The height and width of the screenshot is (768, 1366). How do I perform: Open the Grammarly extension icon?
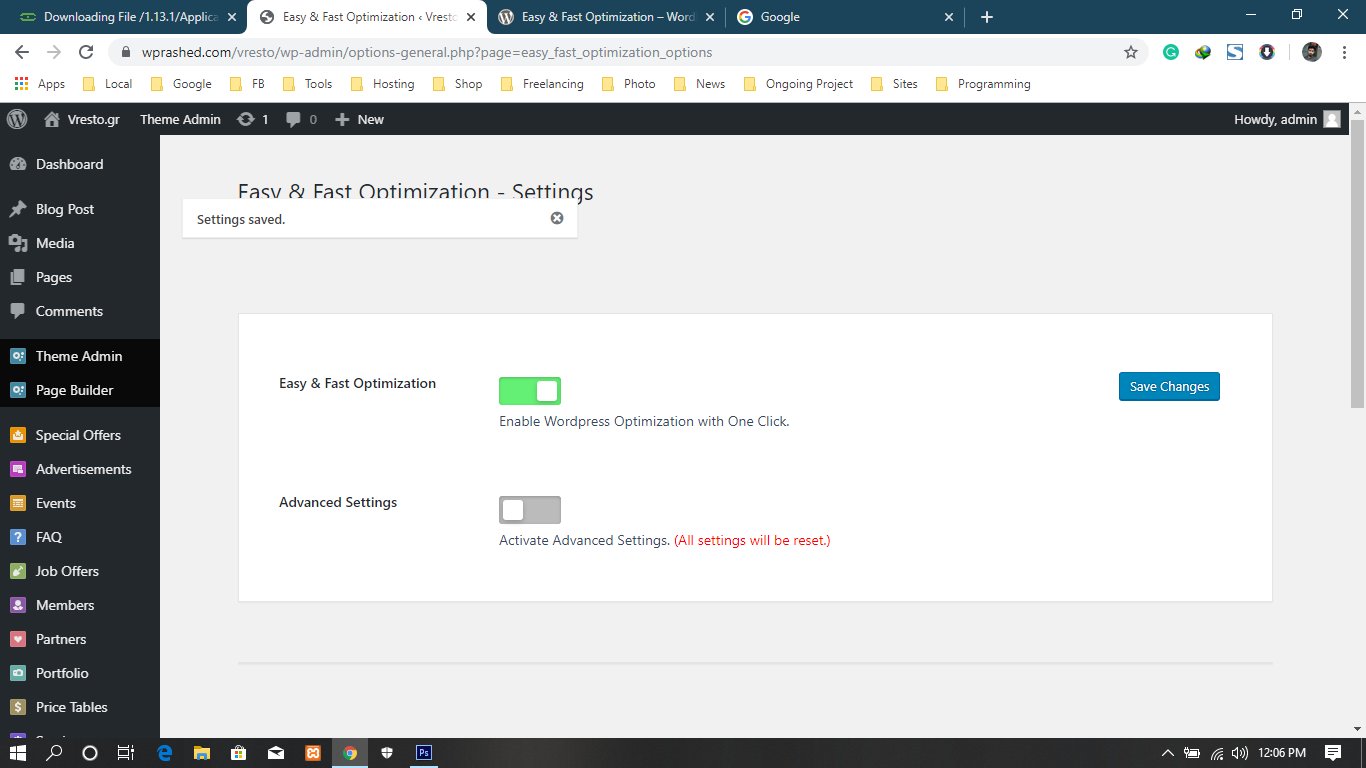tap(1171, 52)
